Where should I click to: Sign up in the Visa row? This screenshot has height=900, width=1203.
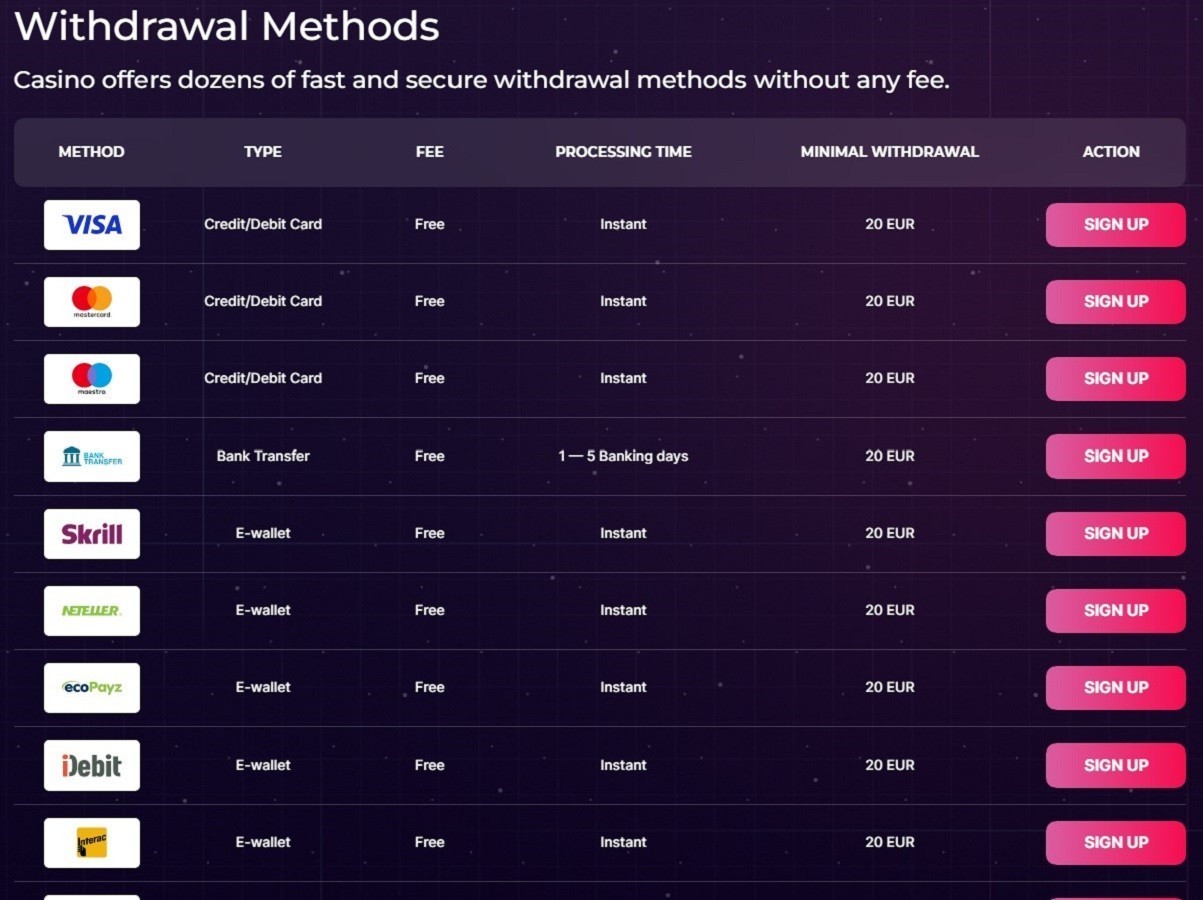(x=1116, y=225)
